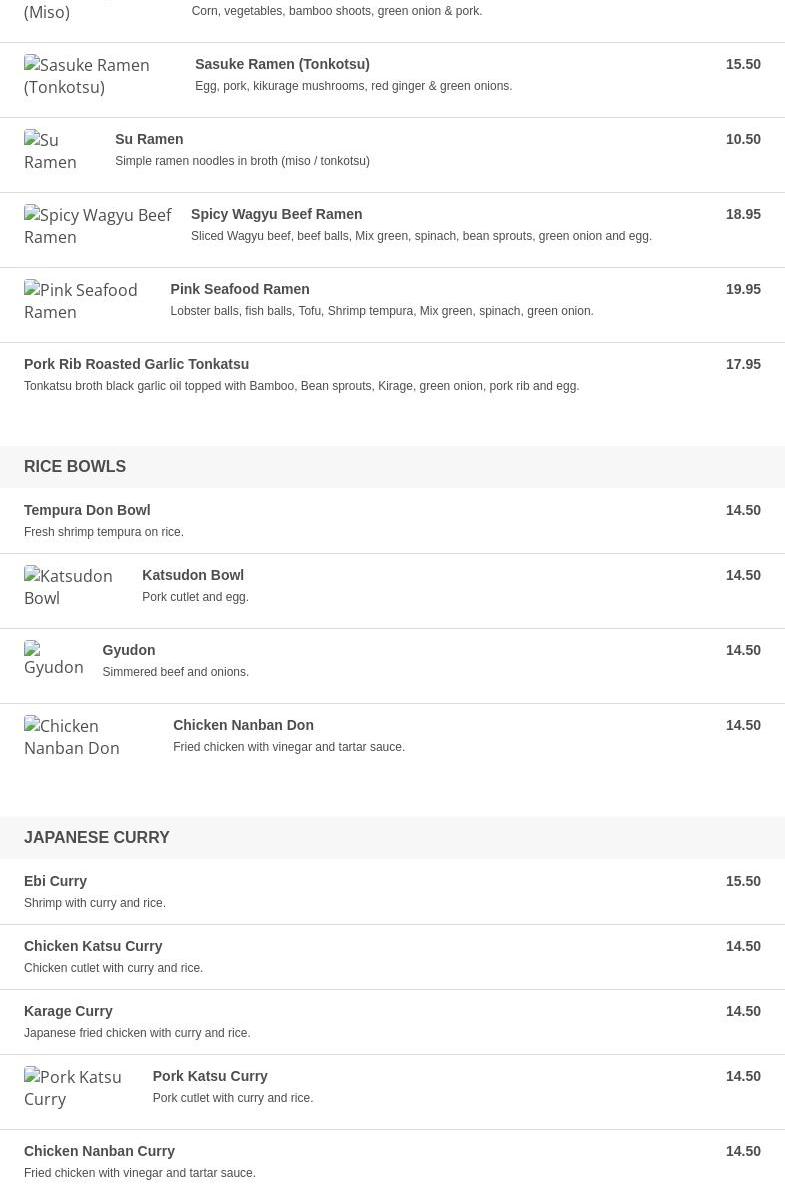Viewport: 785px width, 1185px height.
Task: Select the Pork Rib Roasted Garlic Tonkatsu item
Action: click(136, 364)
